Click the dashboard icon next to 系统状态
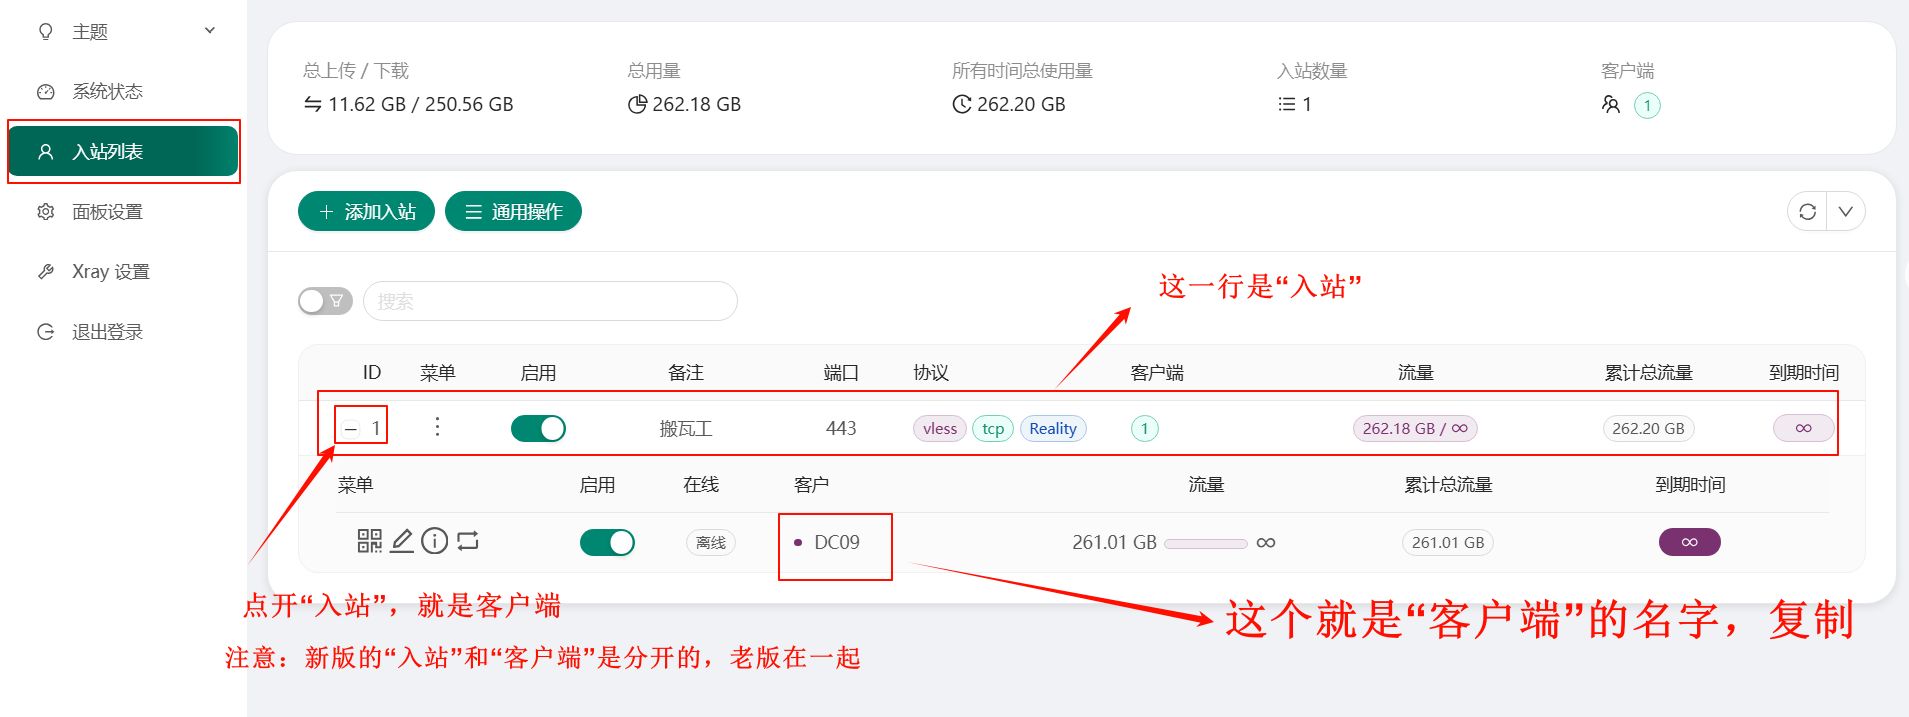1909x717 pixels. (45, 91)
